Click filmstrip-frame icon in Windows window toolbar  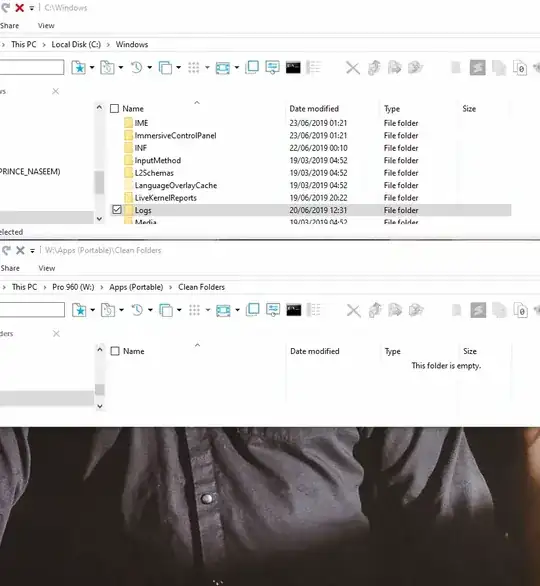click(x=223, y=68)
